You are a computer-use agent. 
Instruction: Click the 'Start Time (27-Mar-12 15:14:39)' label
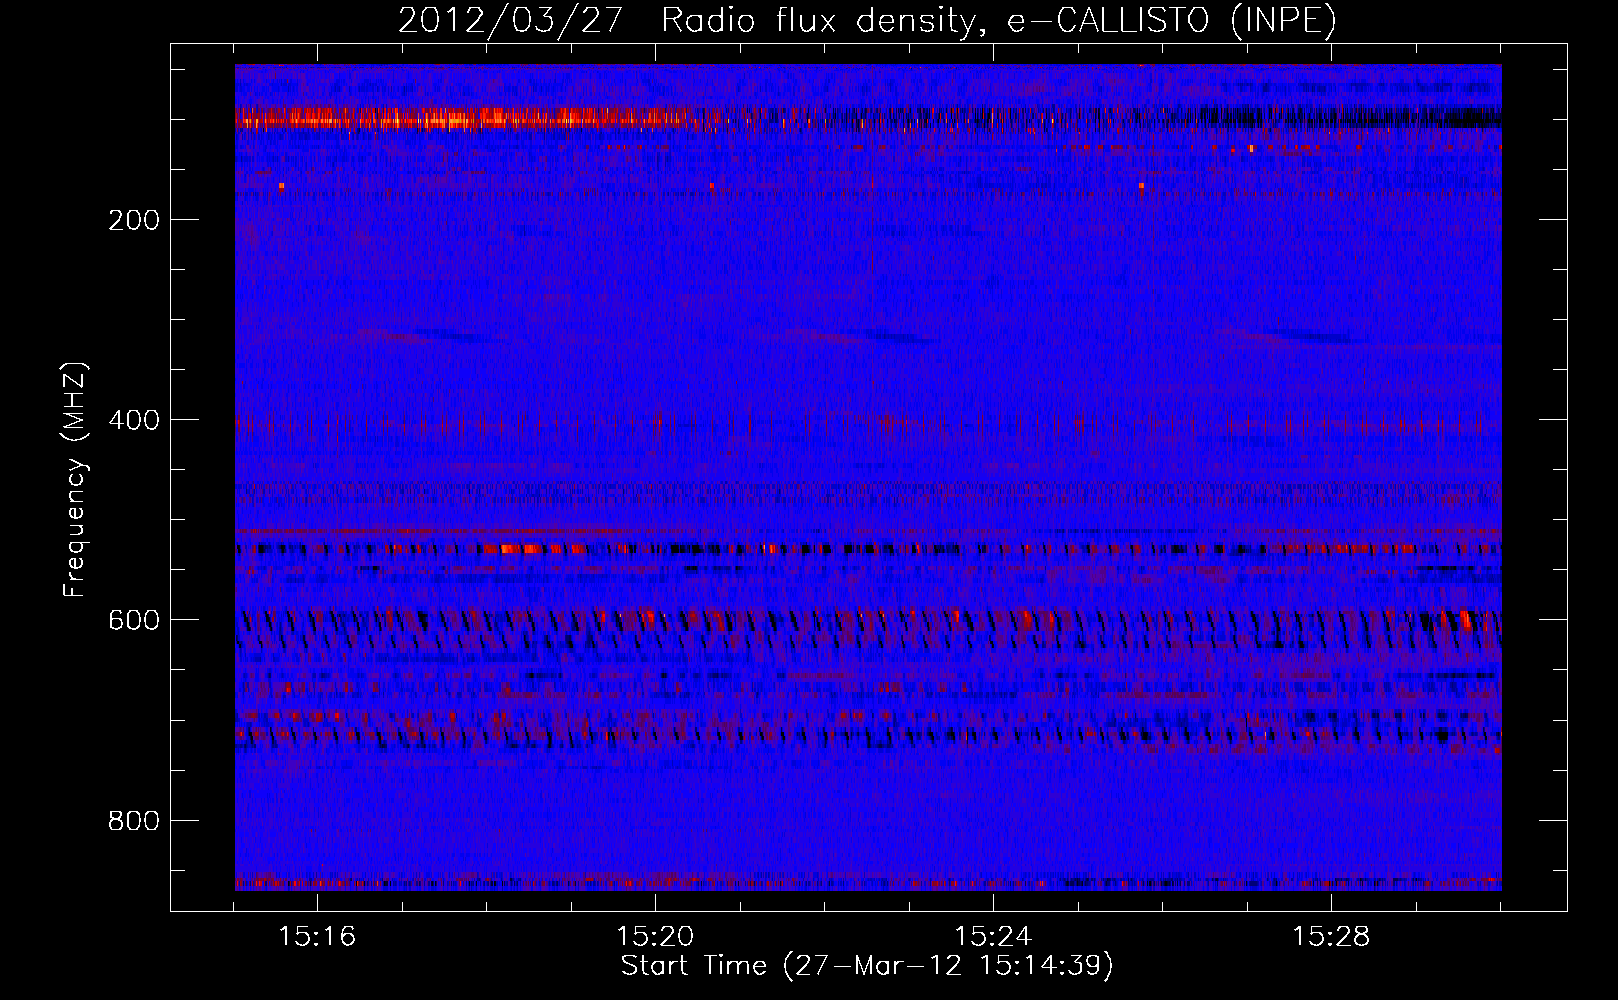pyautogui.click(x=867, y=966)
